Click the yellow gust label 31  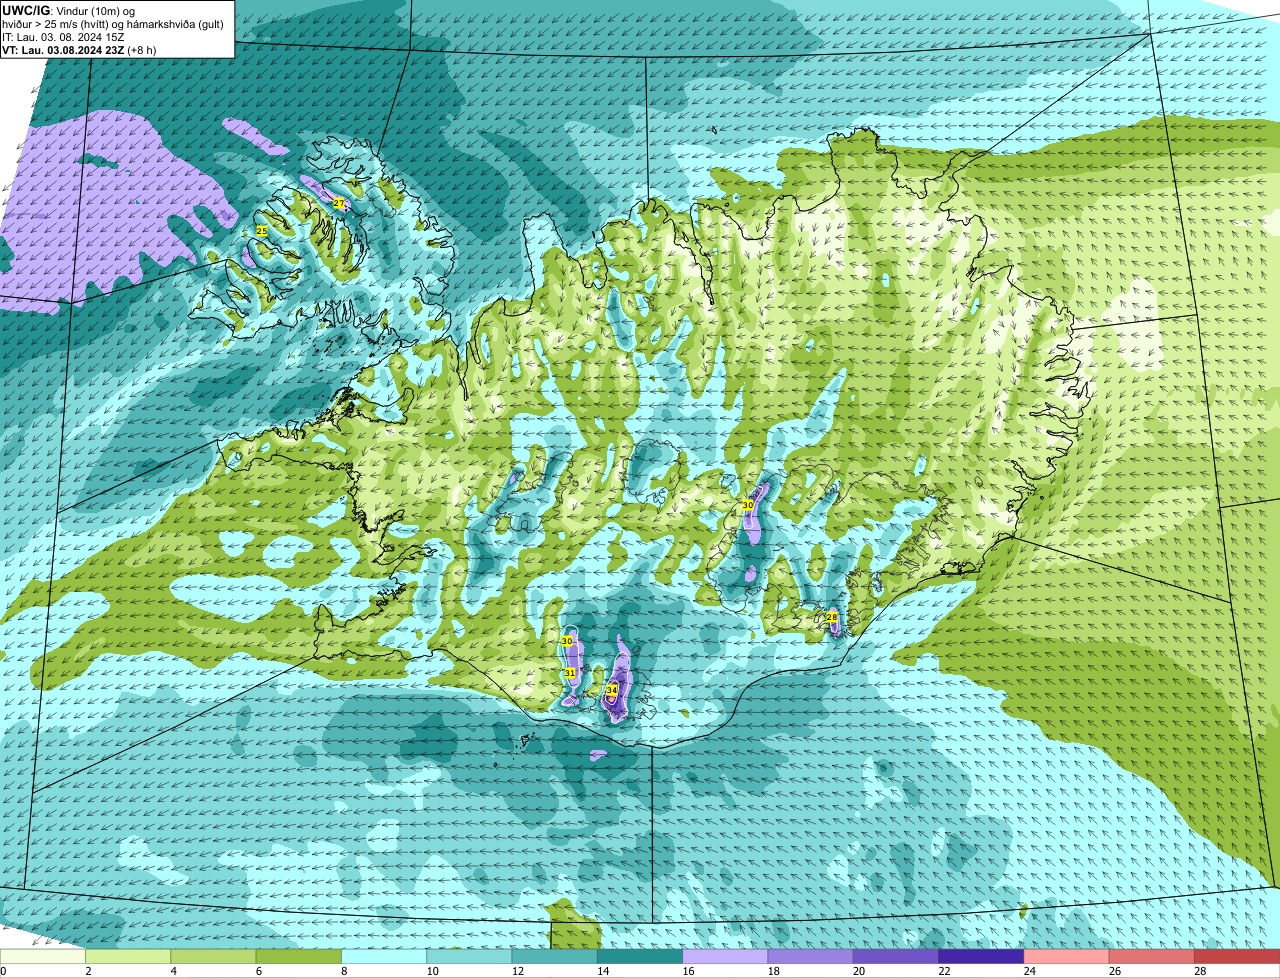click(x=570, y=673)
